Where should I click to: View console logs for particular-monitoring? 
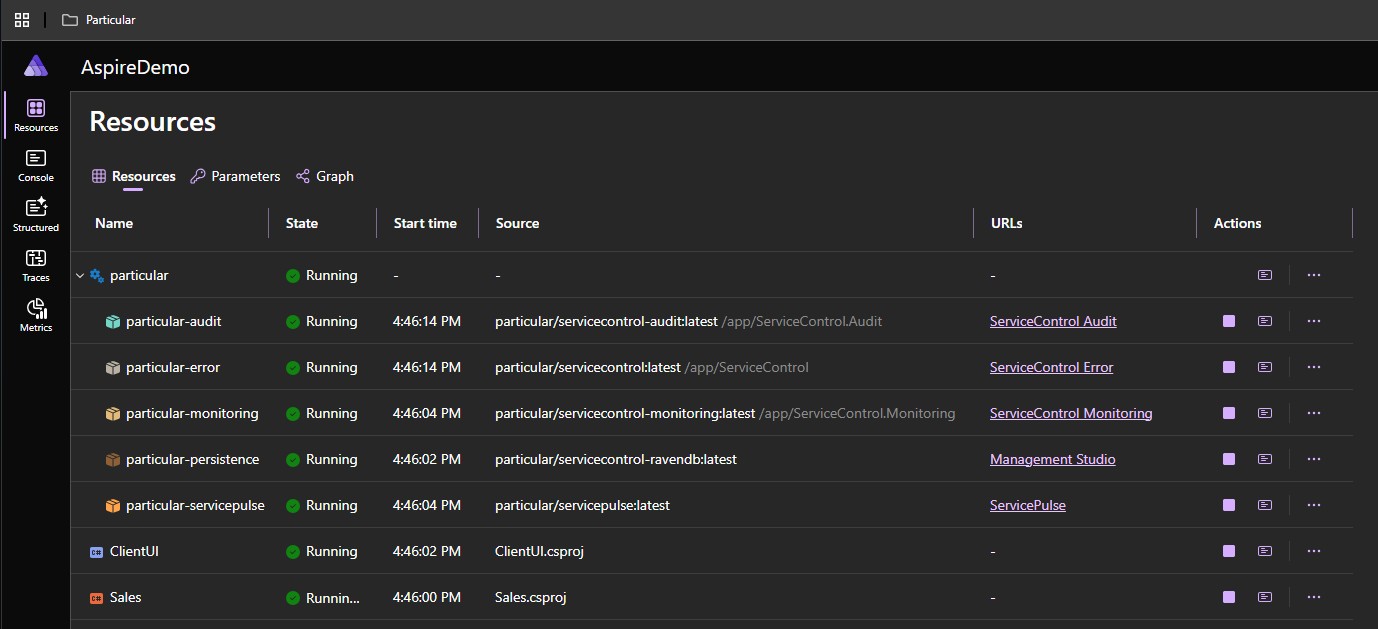[x=1265, y=413]
